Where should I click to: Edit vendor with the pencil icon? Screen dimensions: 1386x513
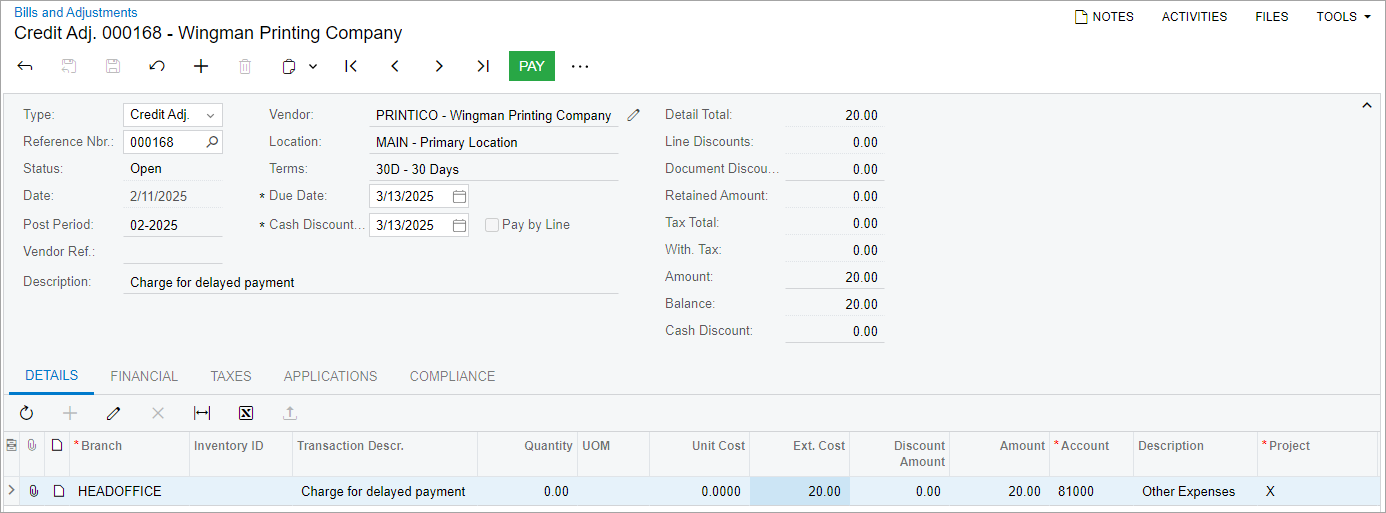(633, 115)
